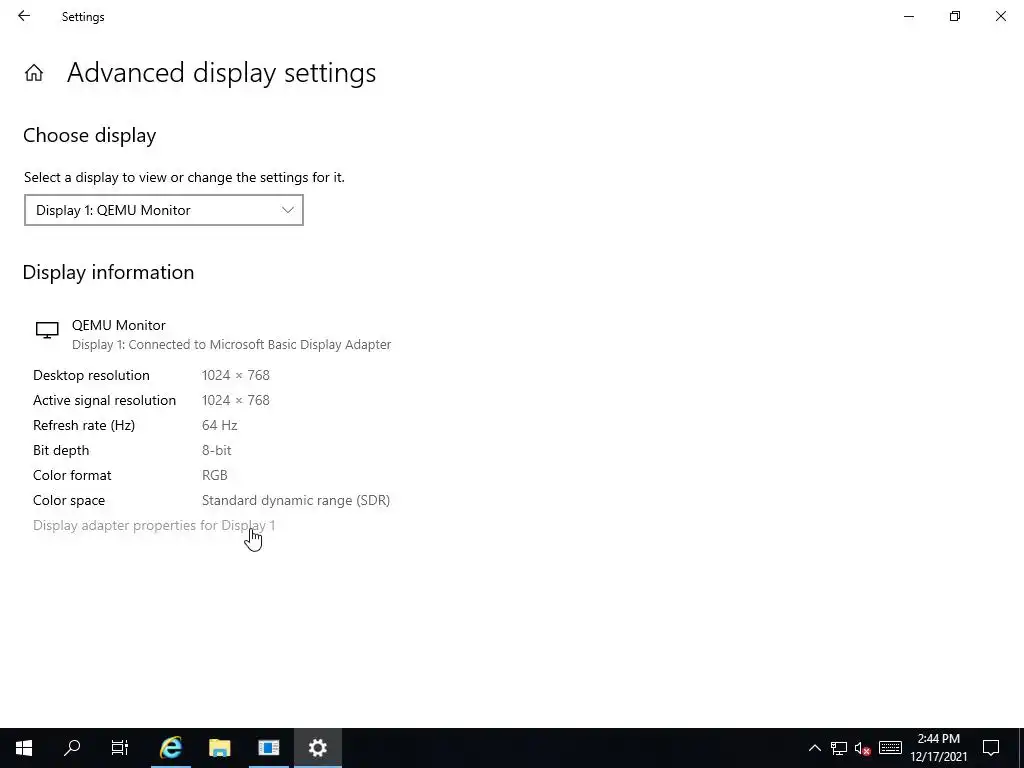Open the clock showing 2:44 PM
The height and width of the screenshot is (768, 1024).
pyautogui.click(x=938, y=748)
